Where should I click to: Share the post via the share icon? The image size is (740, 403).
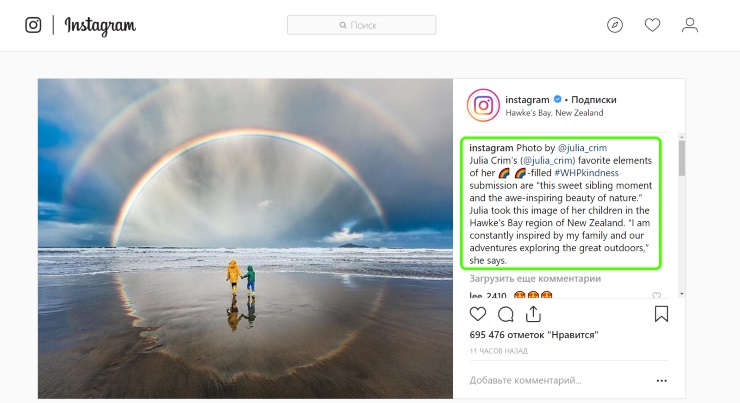(x=533, y=314)
